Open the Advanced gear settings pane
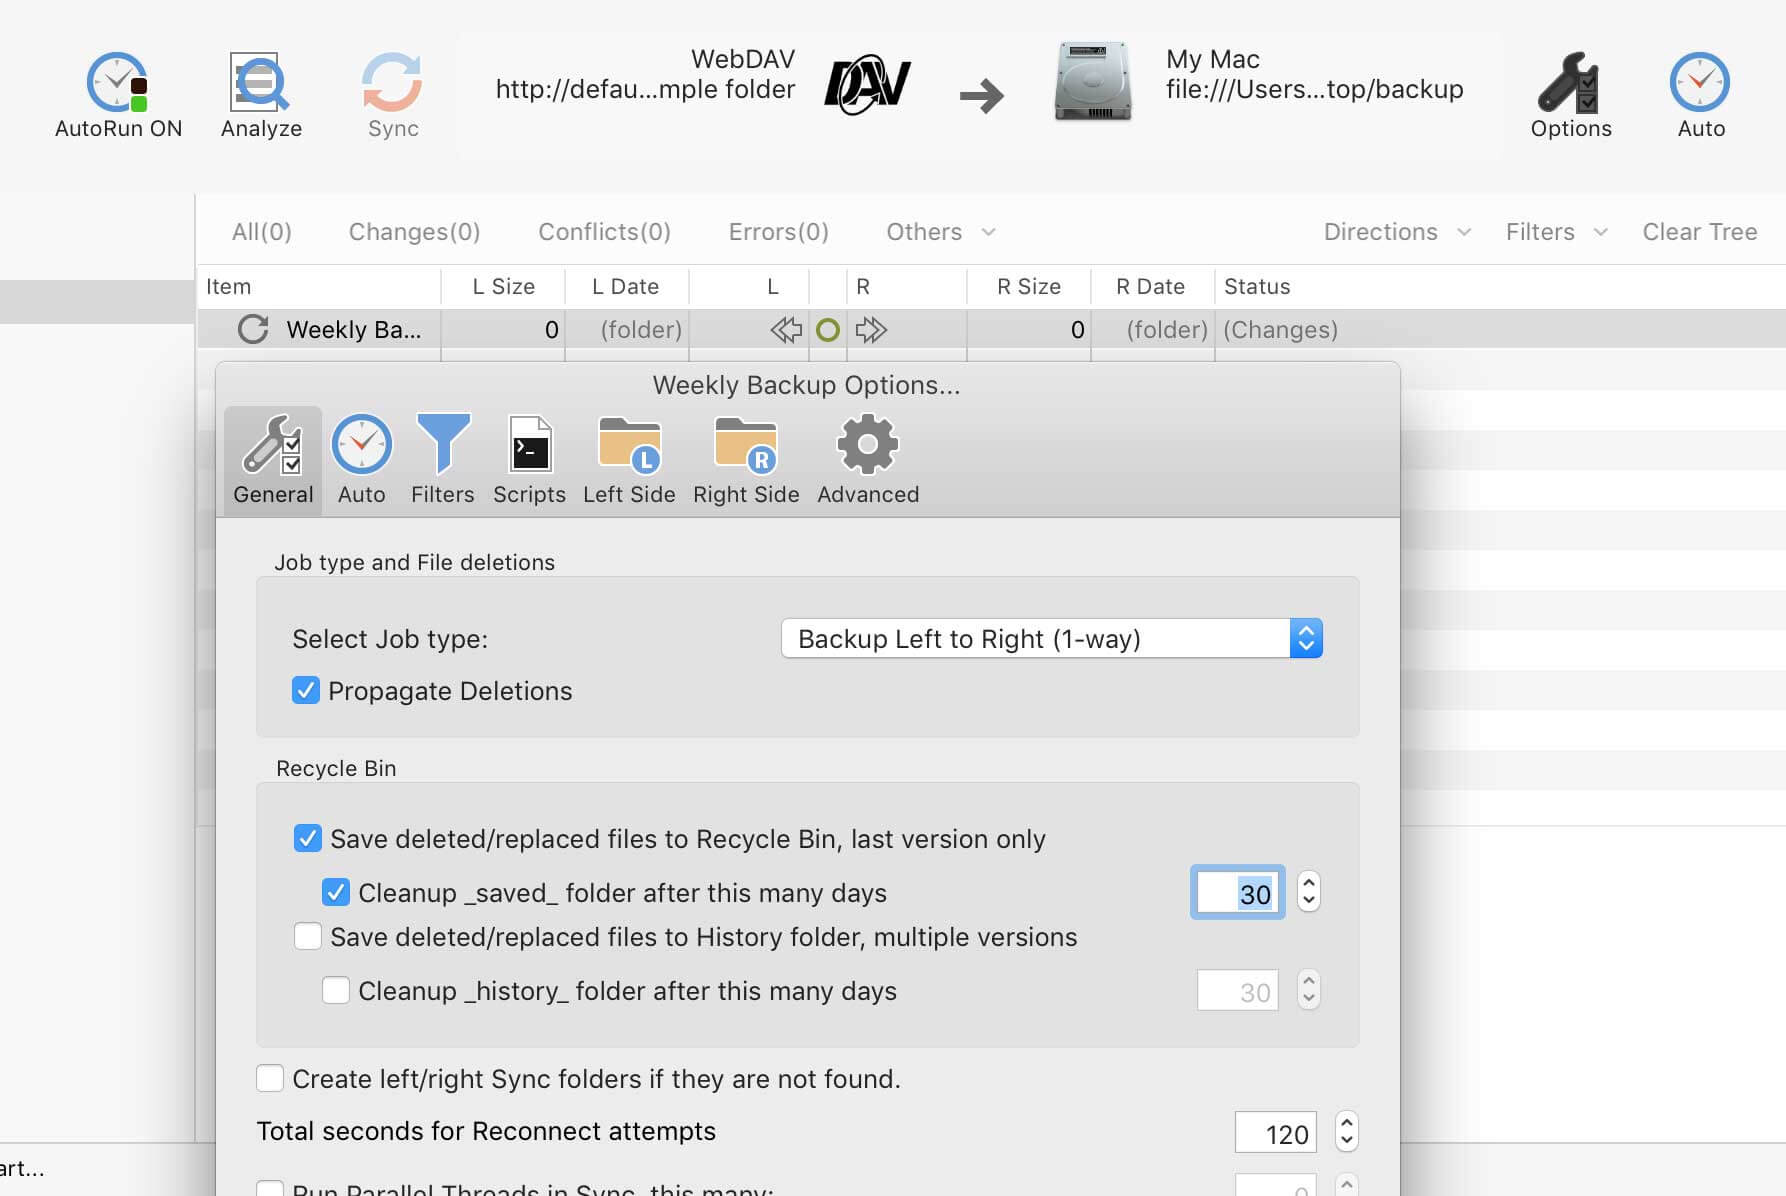1786x1196 pixels. pyautogui.click(x=867, y=446)
